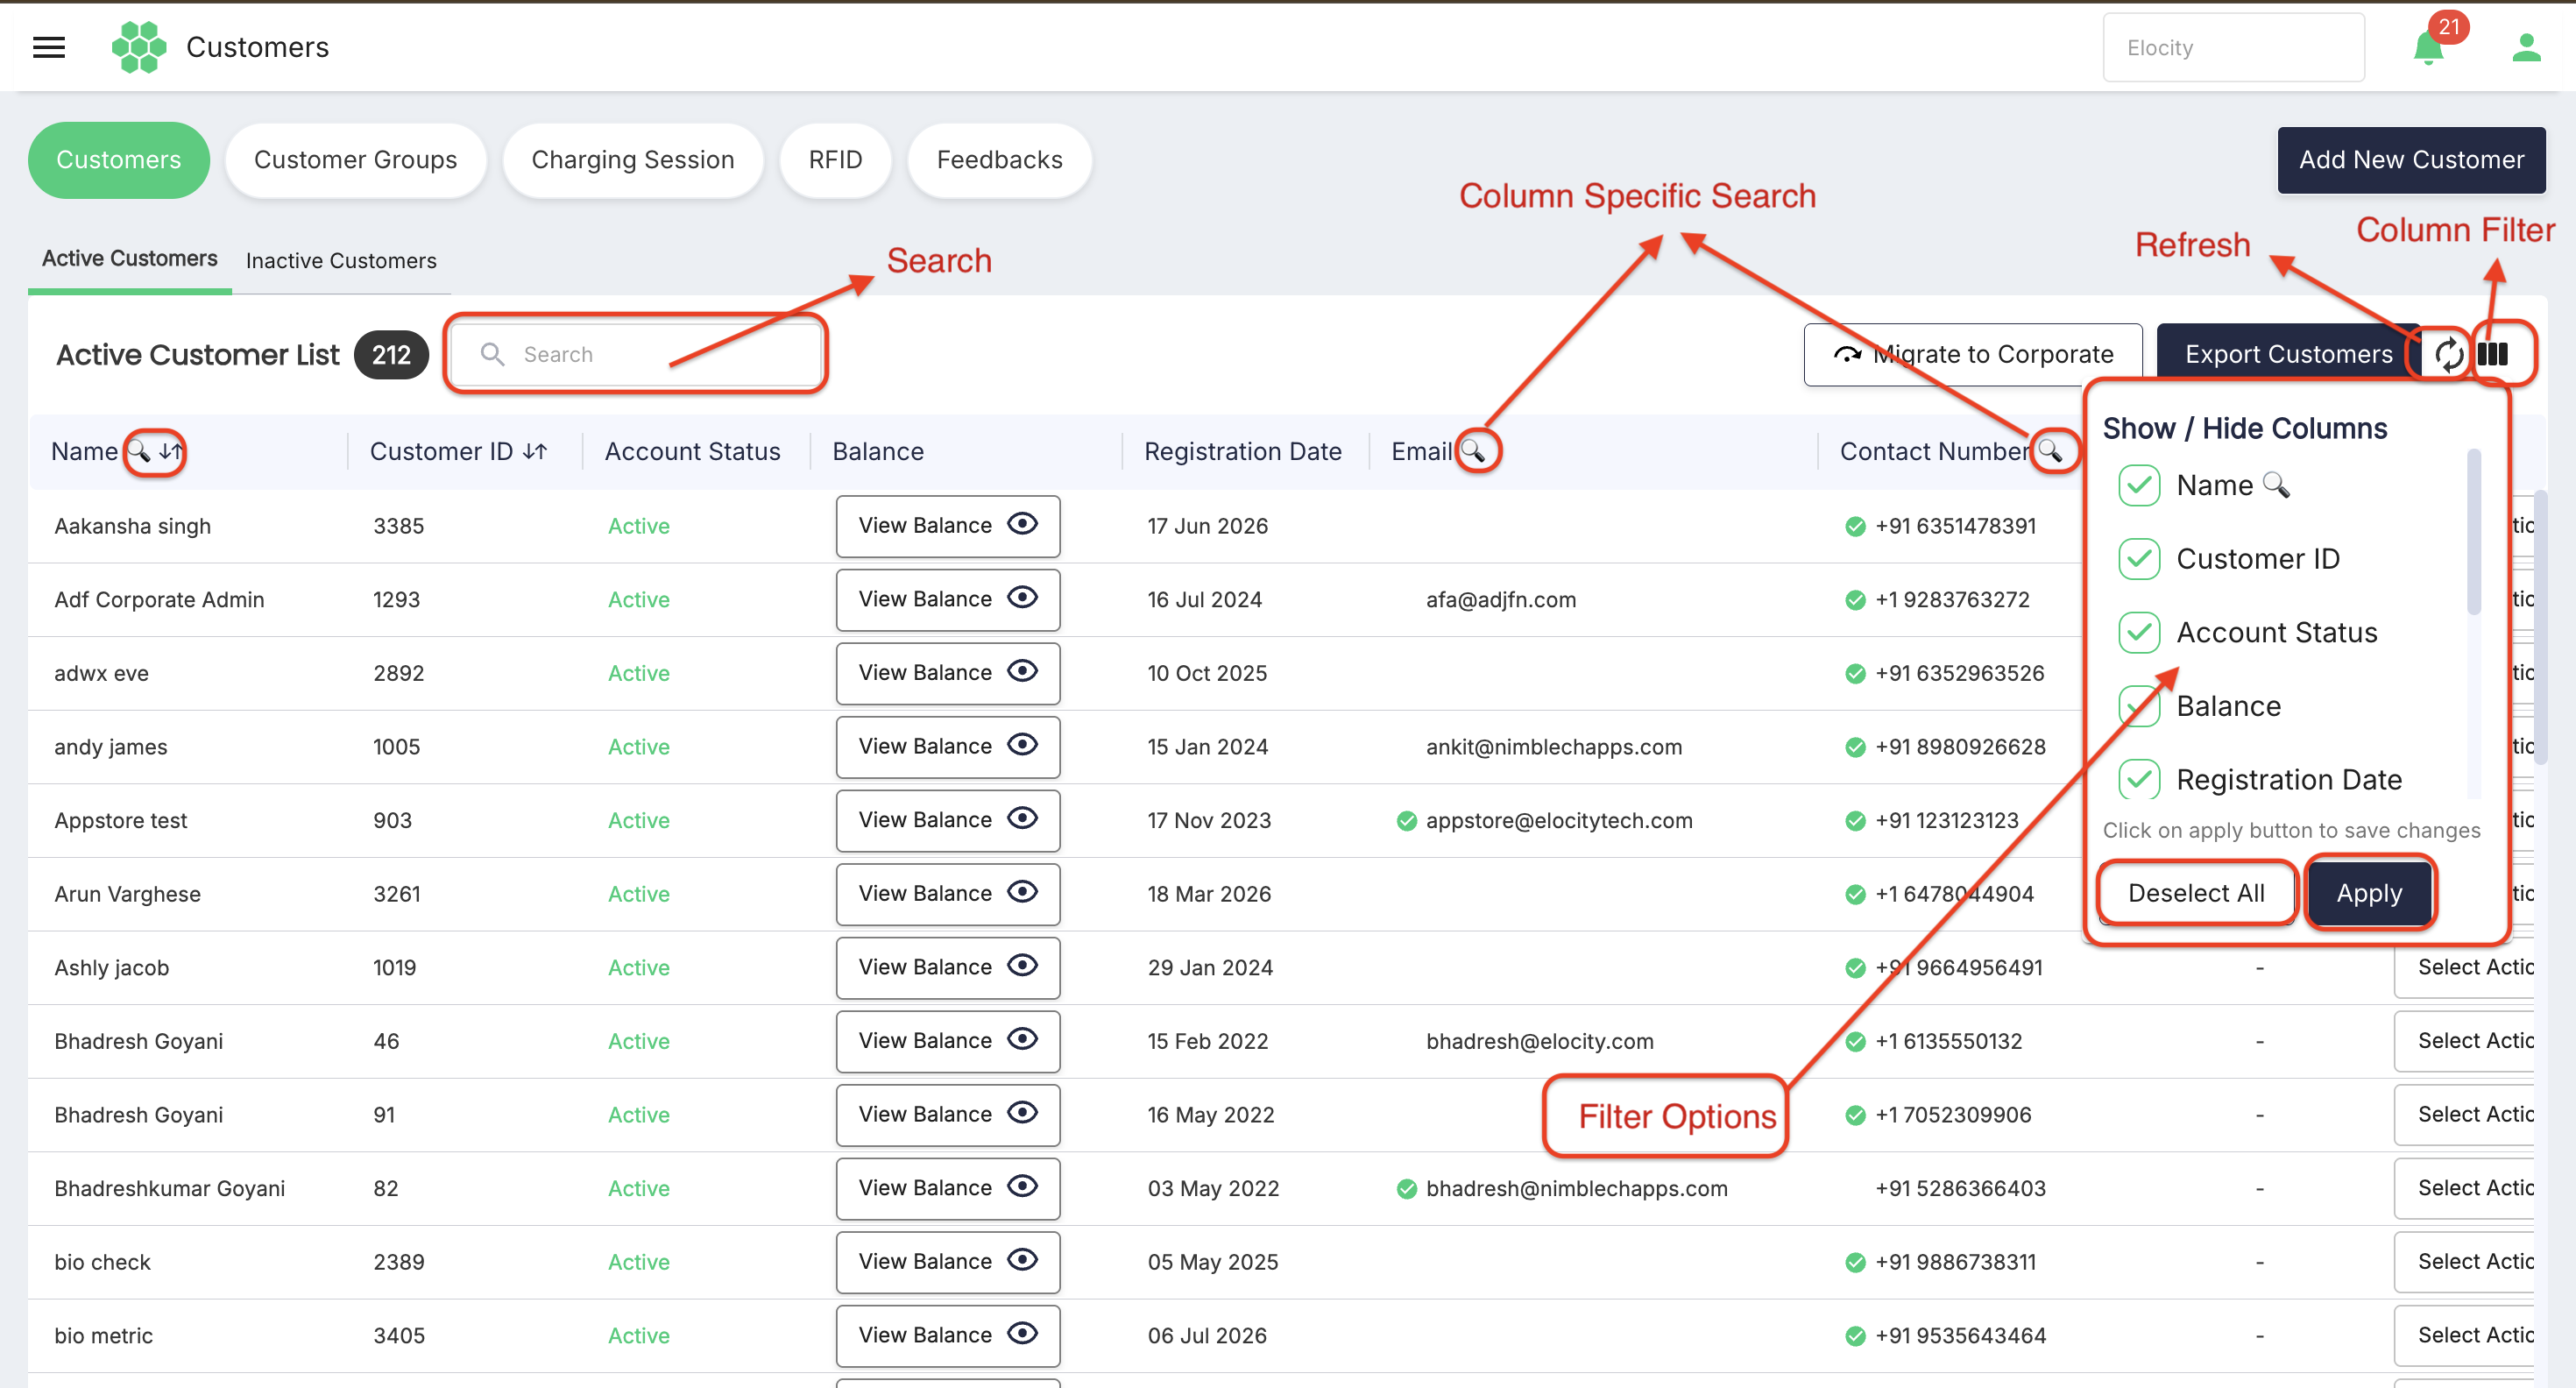Sort by Customer ID arrows

[536, 451]
